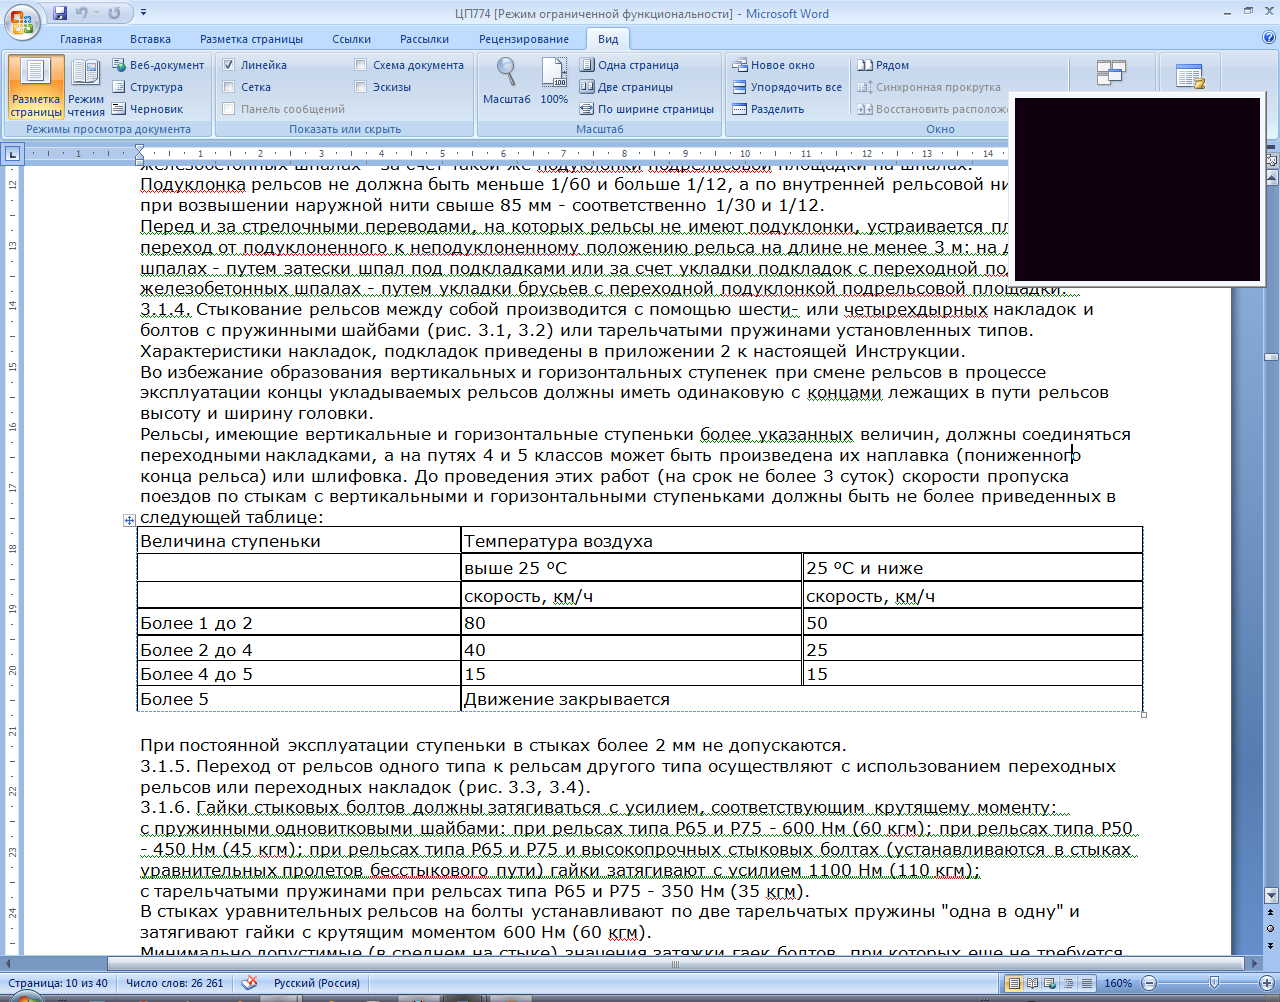Choose Две страницы zoom option
Image resolution: width=1280 pixels, height=1002 pixels.
(x=626, y=87)
